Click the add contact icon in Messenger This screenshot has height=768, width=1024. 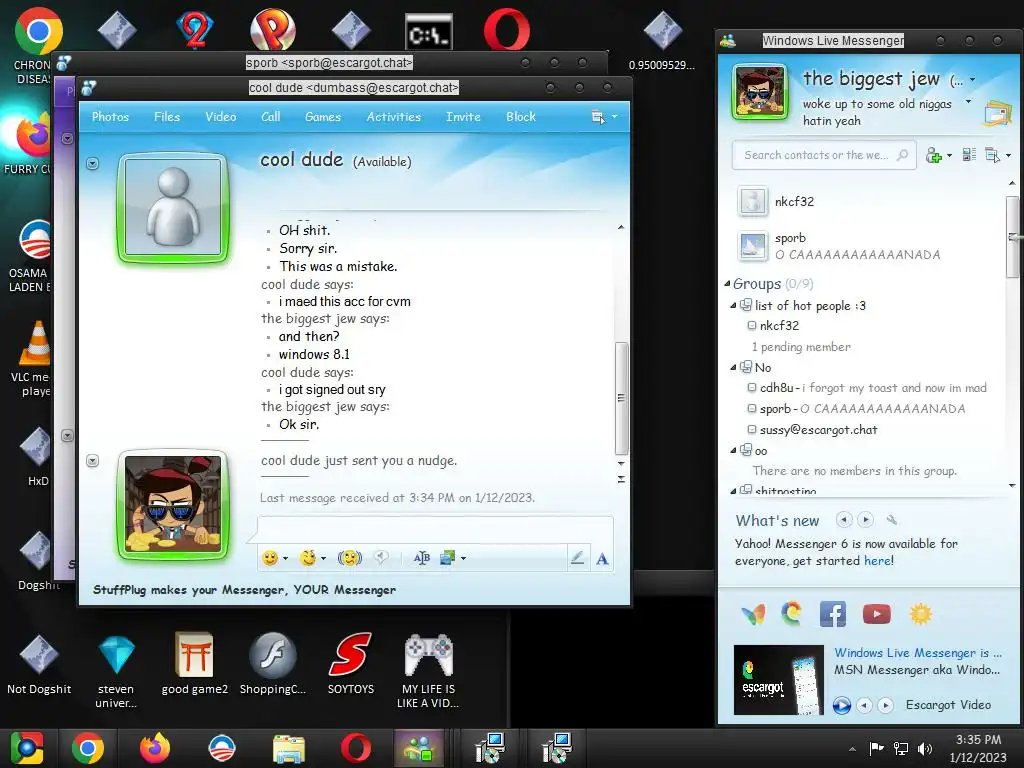[x=934, y=155]
